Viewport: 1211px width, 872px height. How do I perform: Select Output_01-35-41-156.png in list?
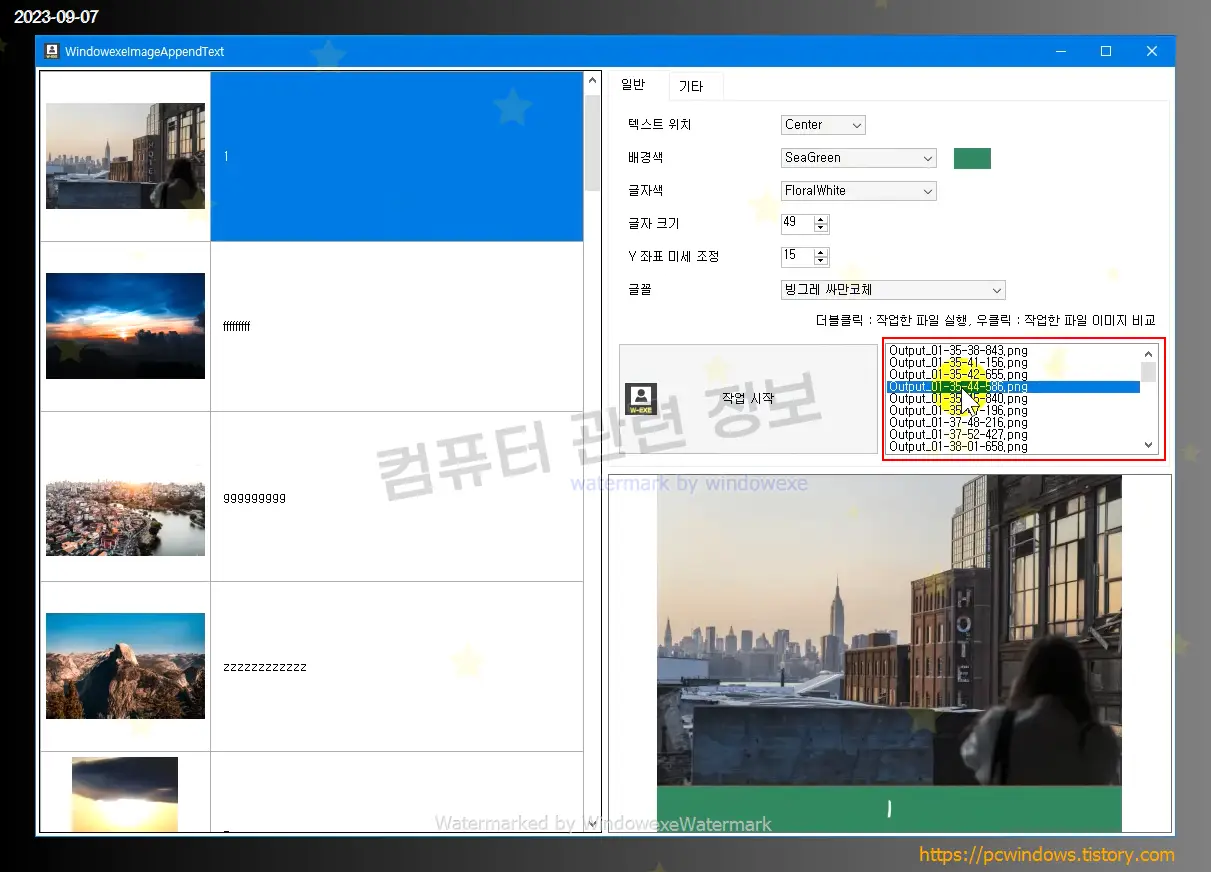point(1013,363)
